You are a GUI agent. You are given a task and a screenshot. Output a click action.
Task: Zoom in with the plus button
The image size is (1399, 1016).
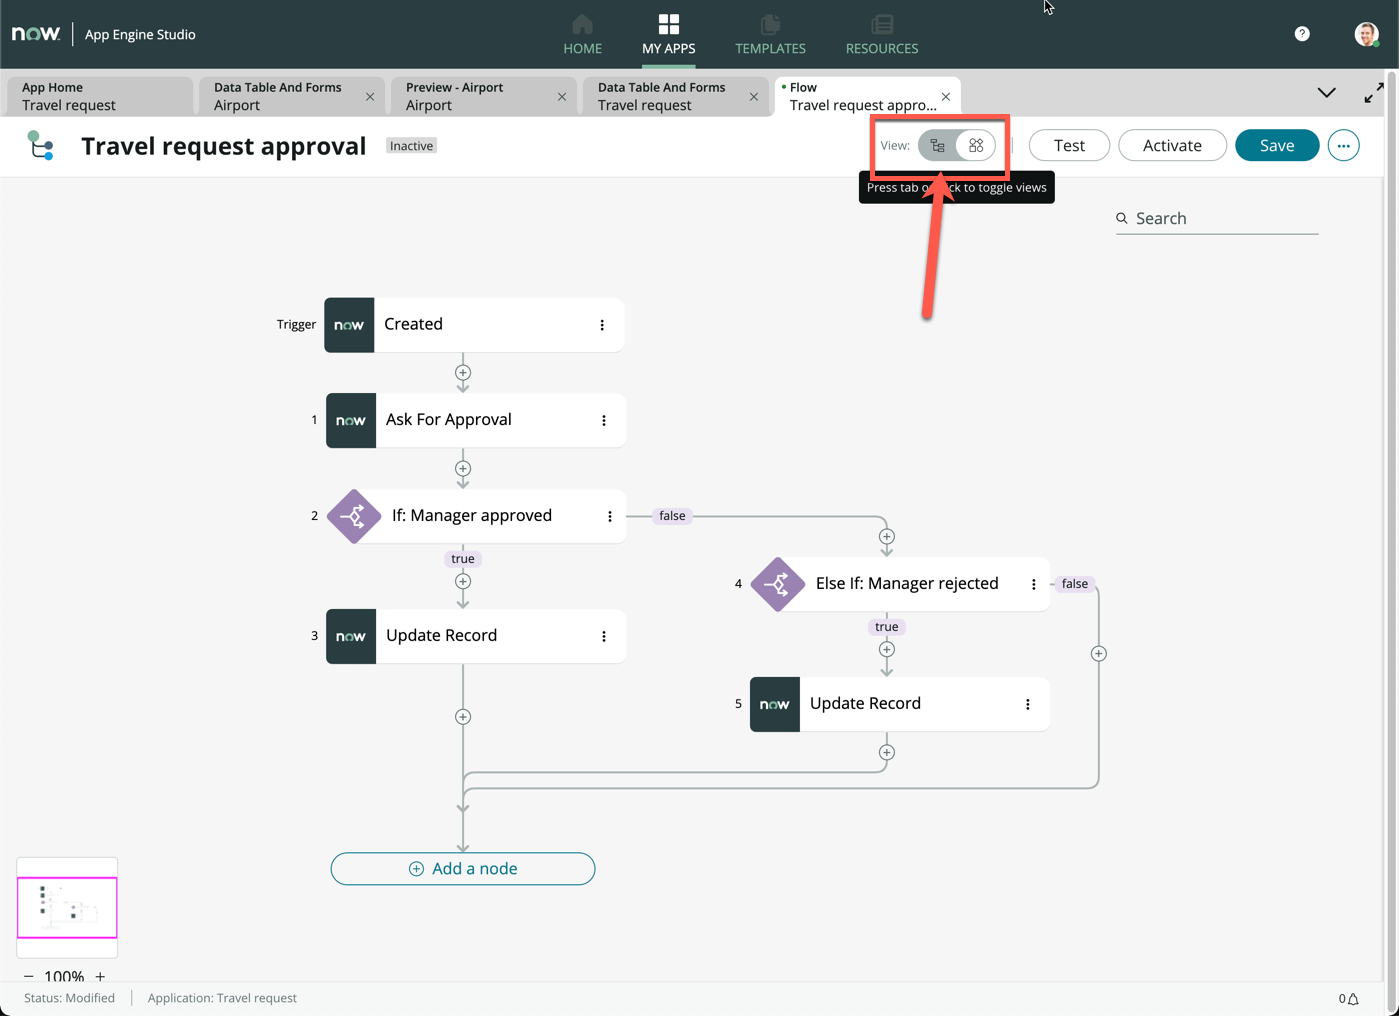tap(100, 976)
